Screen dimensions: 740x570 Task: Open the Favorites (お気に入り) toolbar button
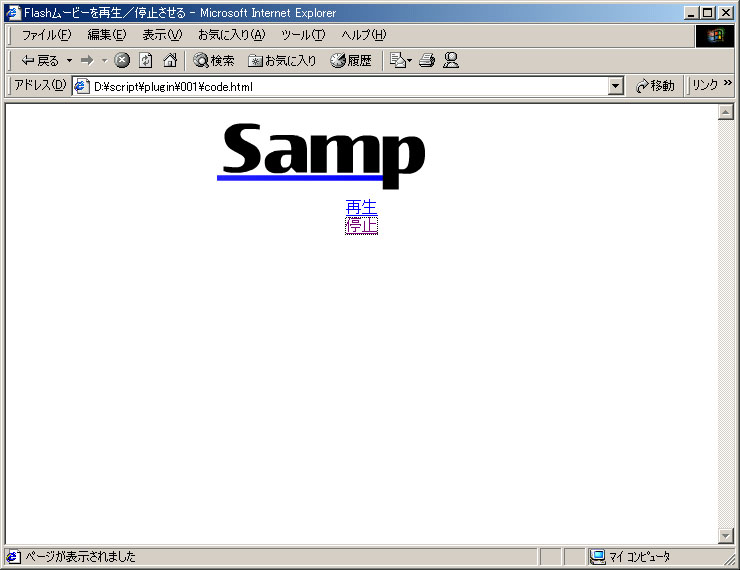[282, 60]
